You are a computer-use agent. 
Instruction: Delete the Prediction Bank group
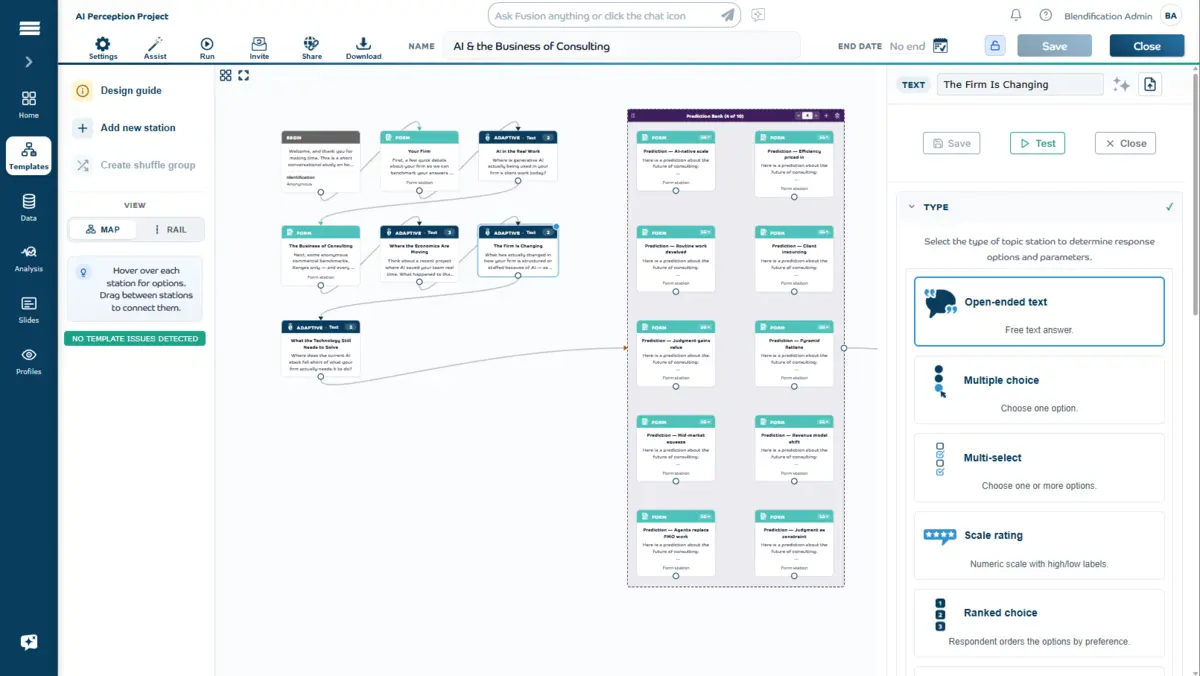[x=837, y=116]
